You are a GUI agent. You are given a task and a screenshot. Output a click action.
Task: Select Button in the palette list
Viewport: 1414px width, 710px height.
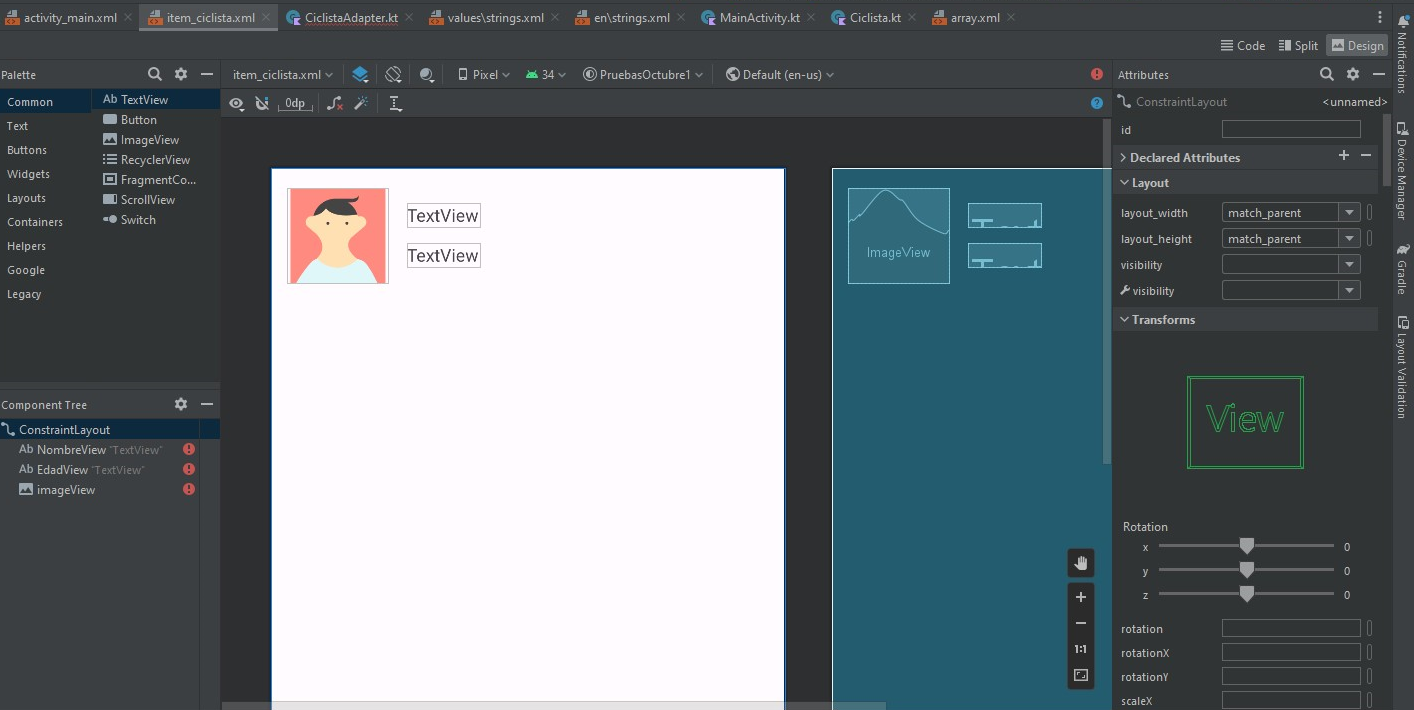138,120
